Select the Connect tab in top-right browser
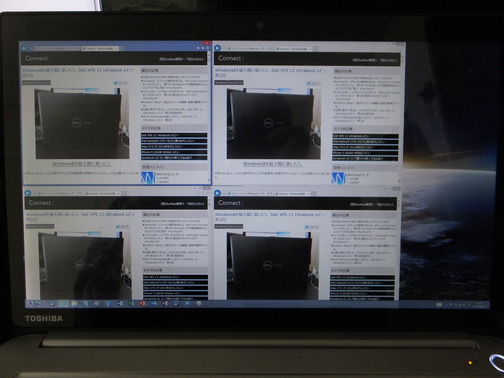Viewport: 504px width, 378px height. (294, 49)
